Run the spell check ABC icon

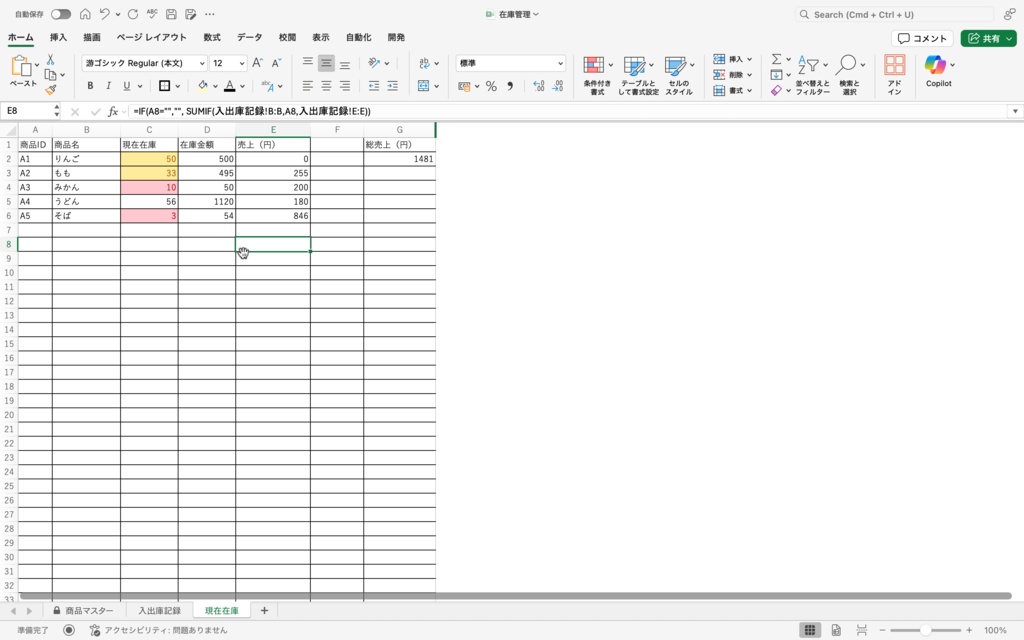[152, 14]
